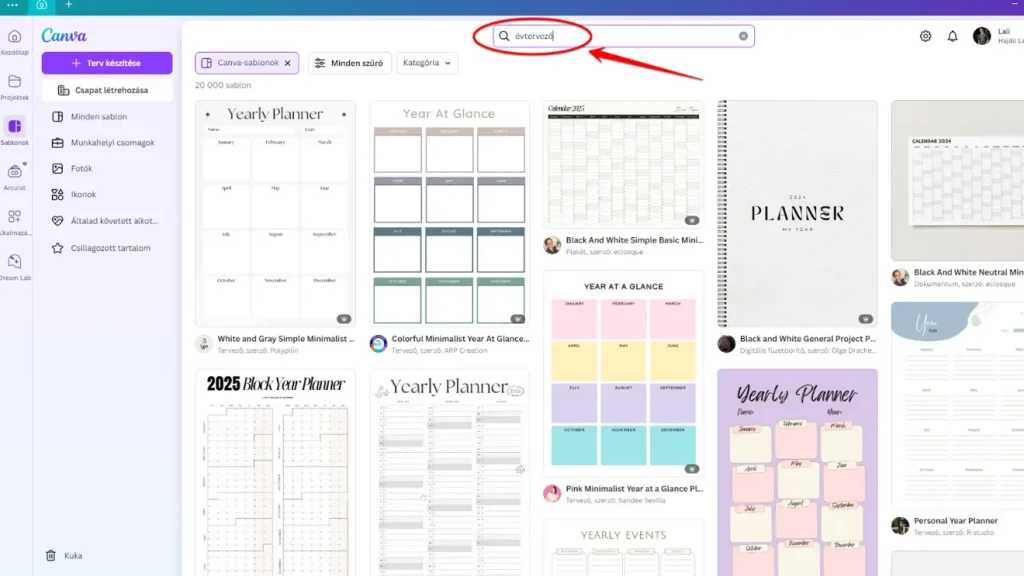1024x576 pixels.
Task: Open the Minden szűrő filters button
Action: pyautogui.click(x=349, y=63)
